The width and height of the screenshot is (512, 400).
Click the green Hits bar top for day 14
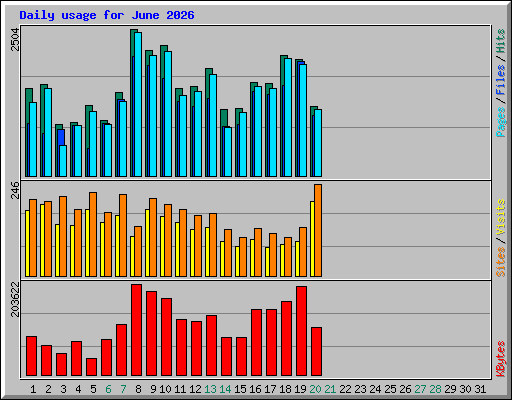(224, 117)
